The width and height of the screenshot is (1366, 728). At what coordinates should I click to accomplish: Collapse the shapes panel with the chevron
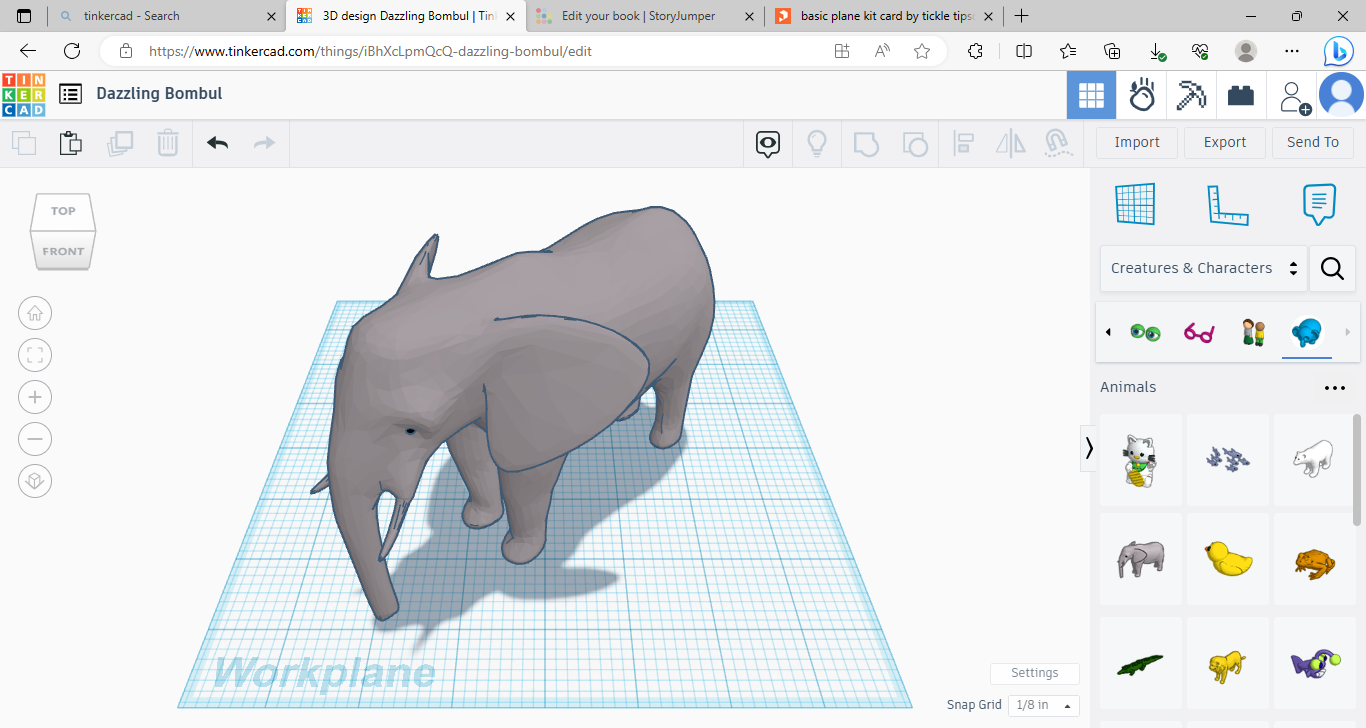click(1089, 448)
